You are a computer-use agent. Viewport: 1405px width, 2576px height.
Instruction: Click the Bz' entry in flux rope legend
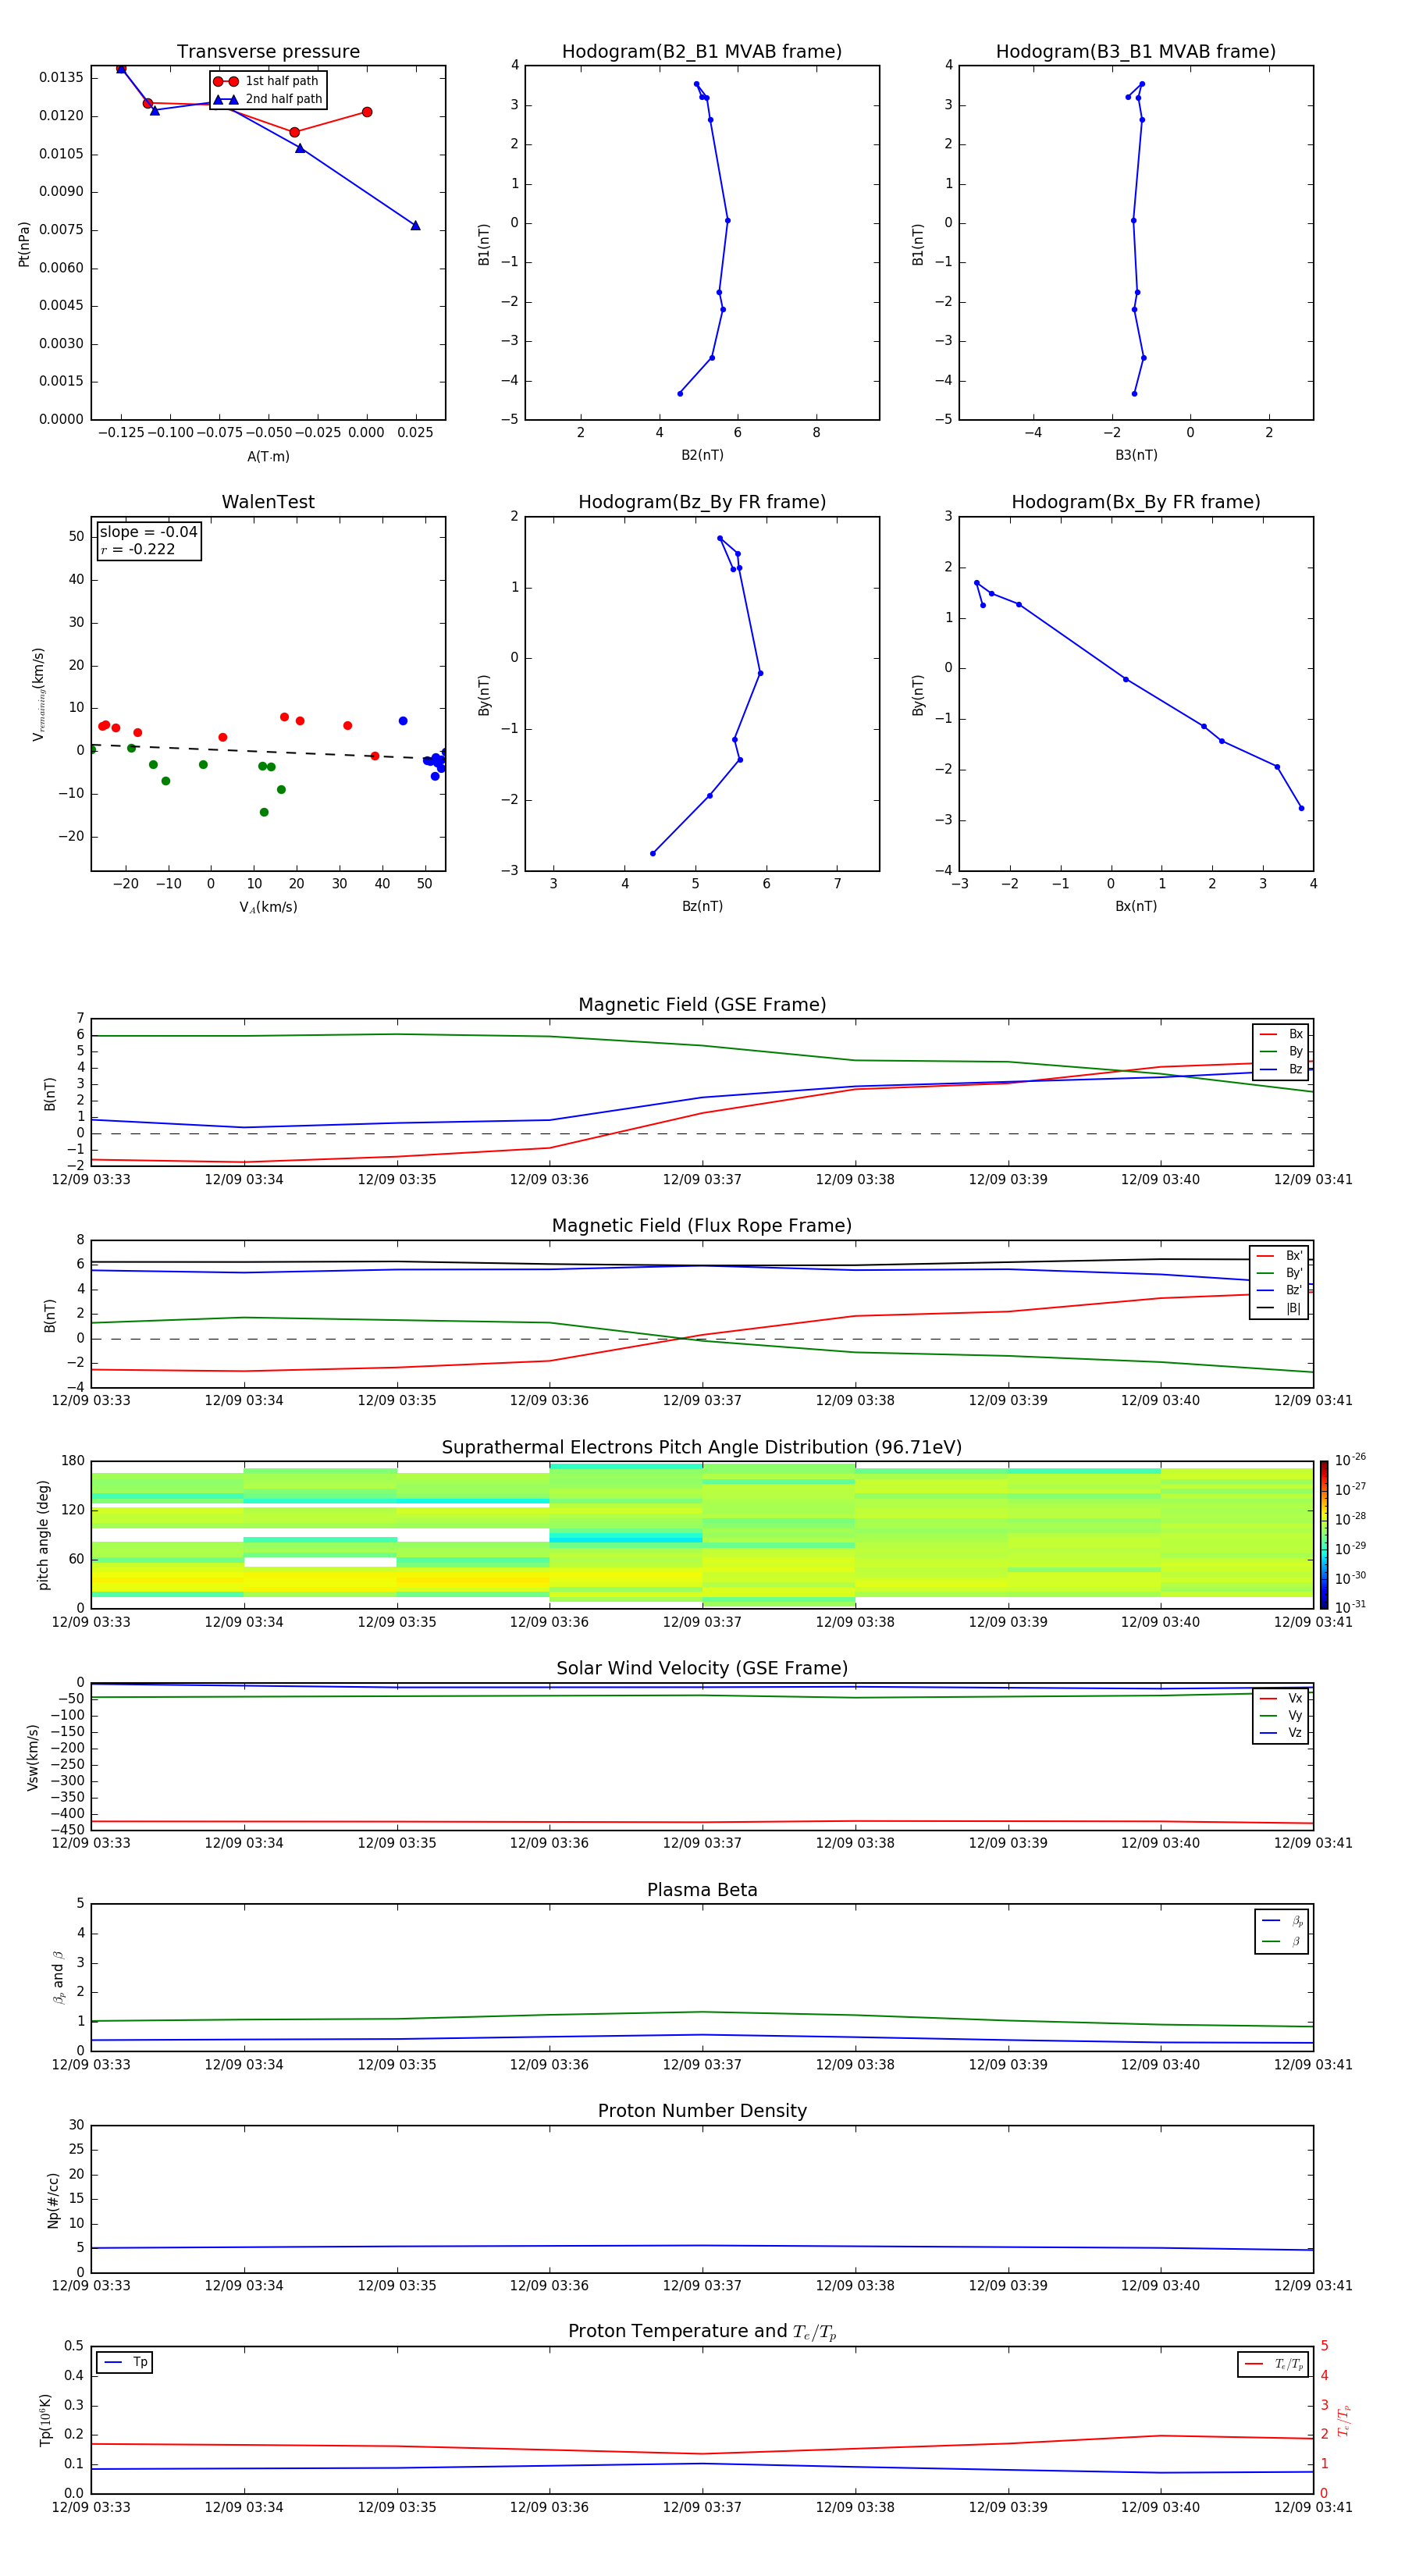pyautogui.click(x=1280, y=1290)
